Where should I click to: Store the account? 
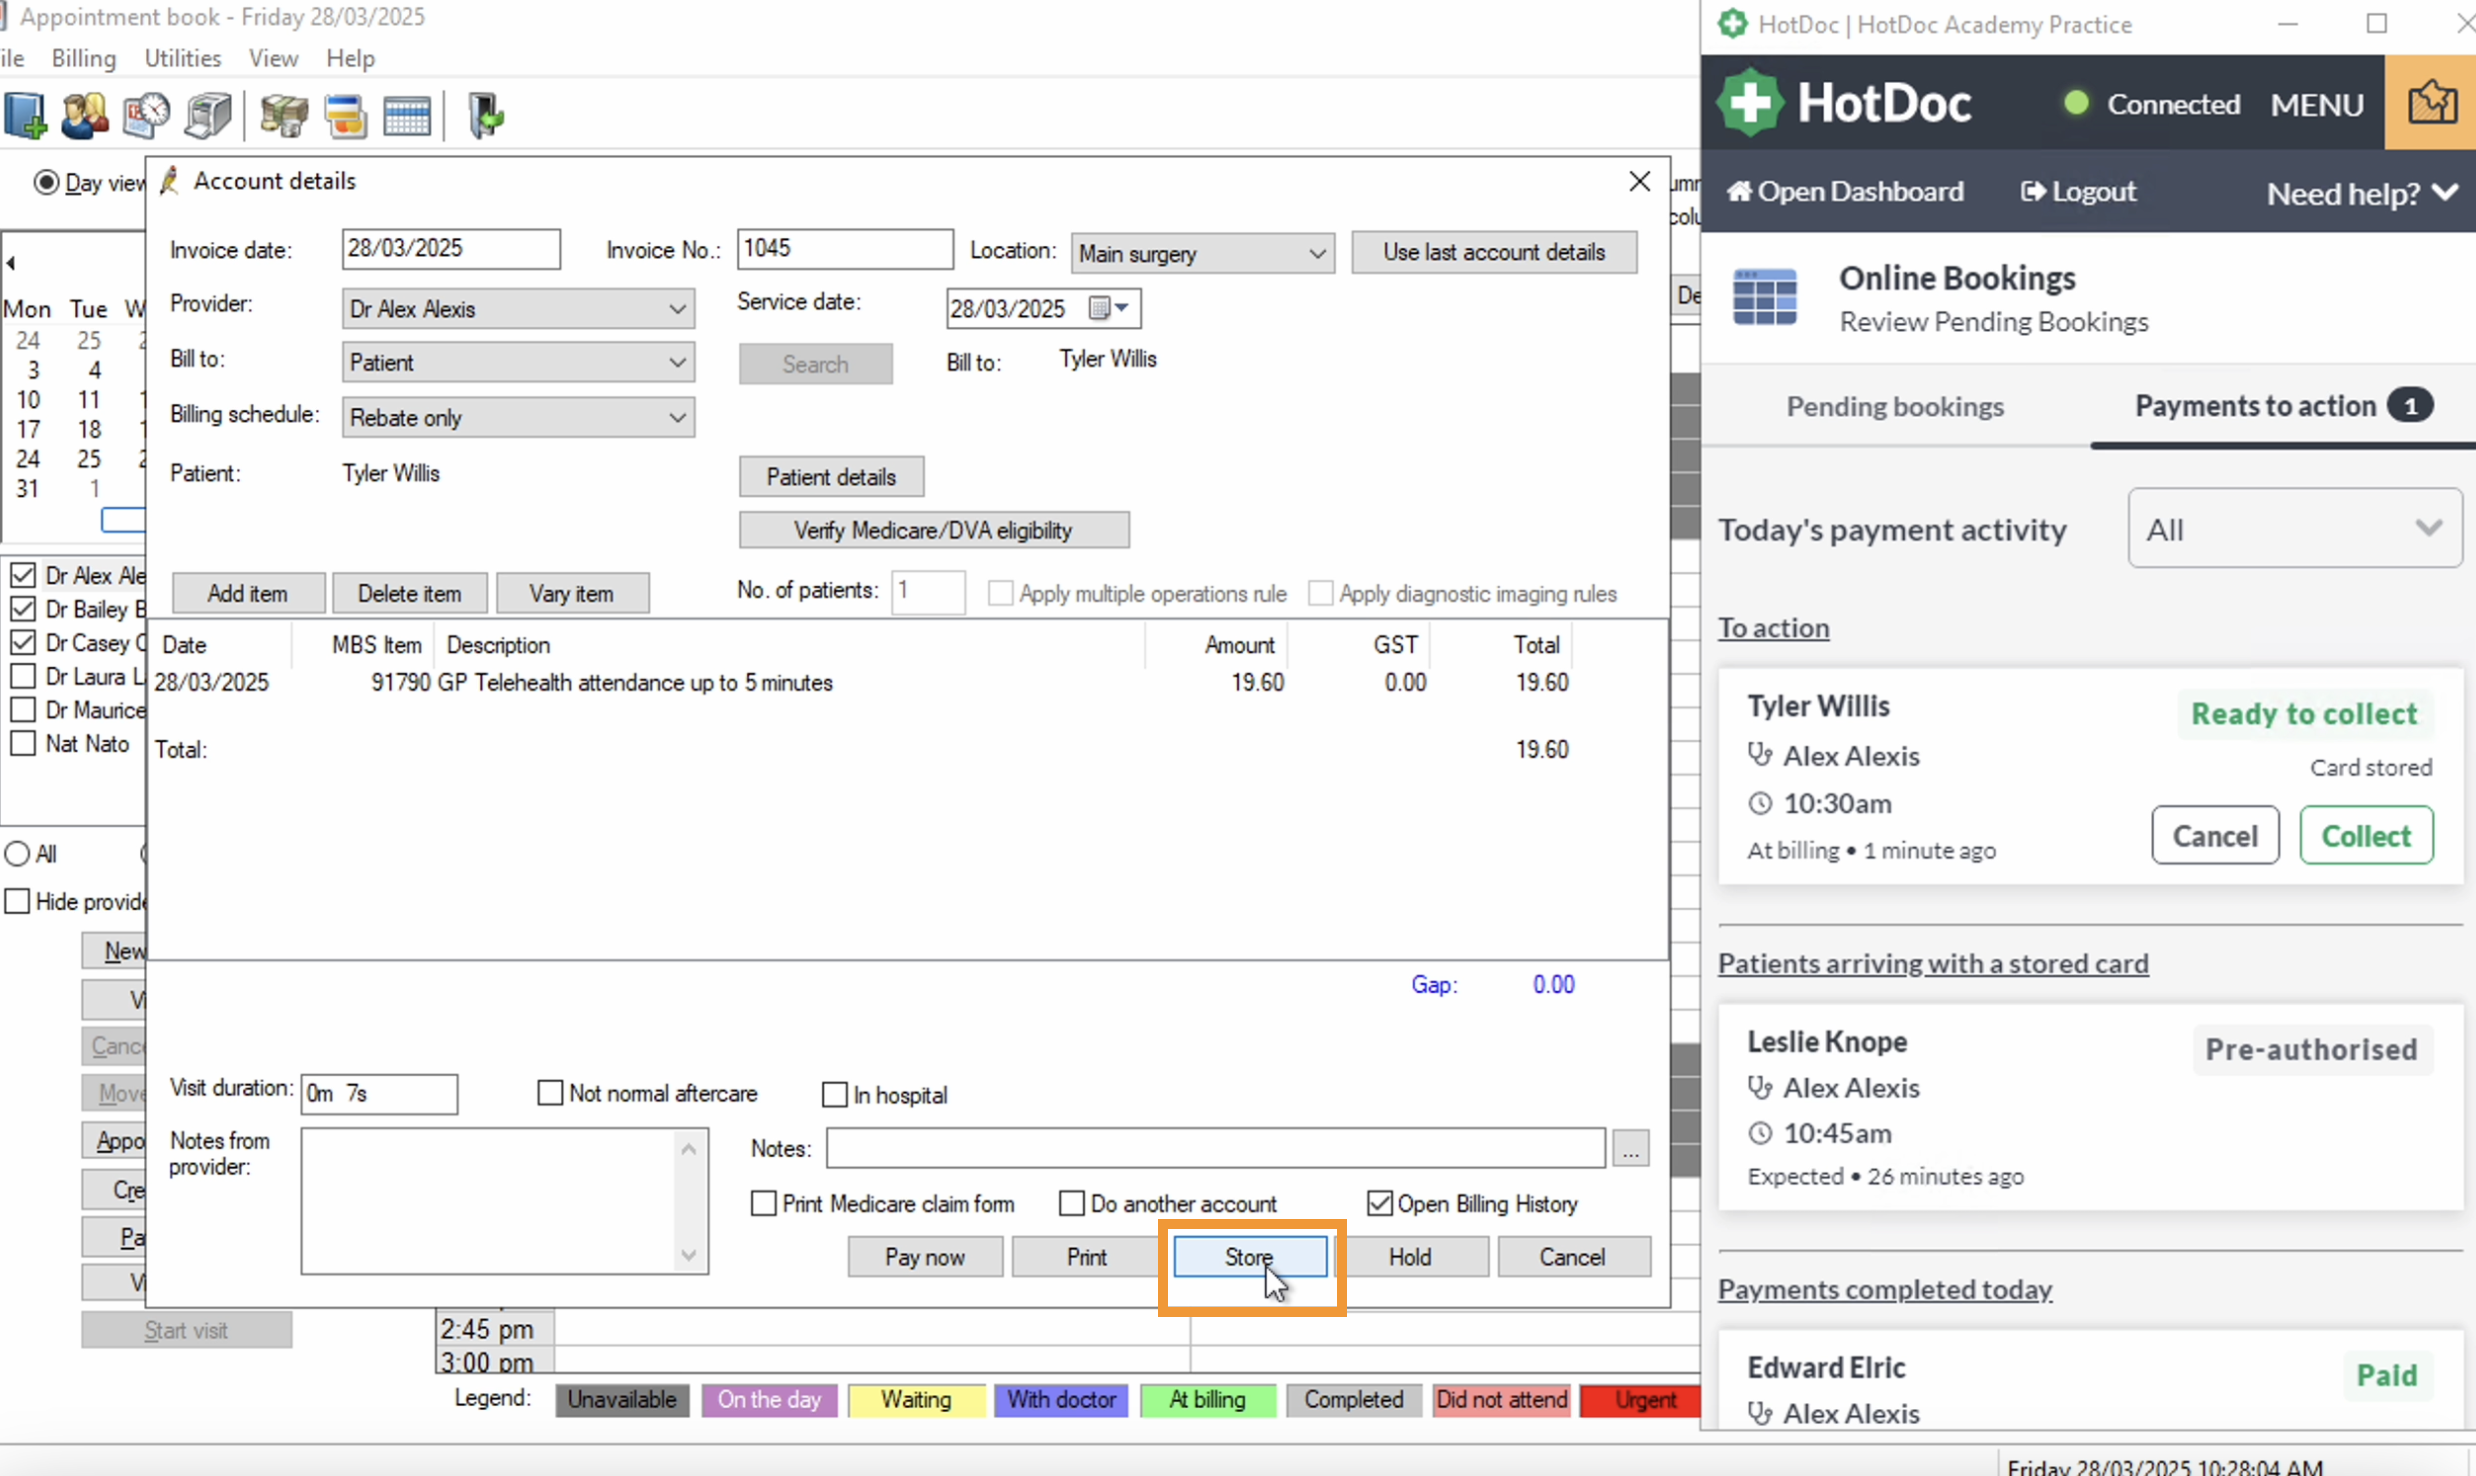click(1250, 1257)
